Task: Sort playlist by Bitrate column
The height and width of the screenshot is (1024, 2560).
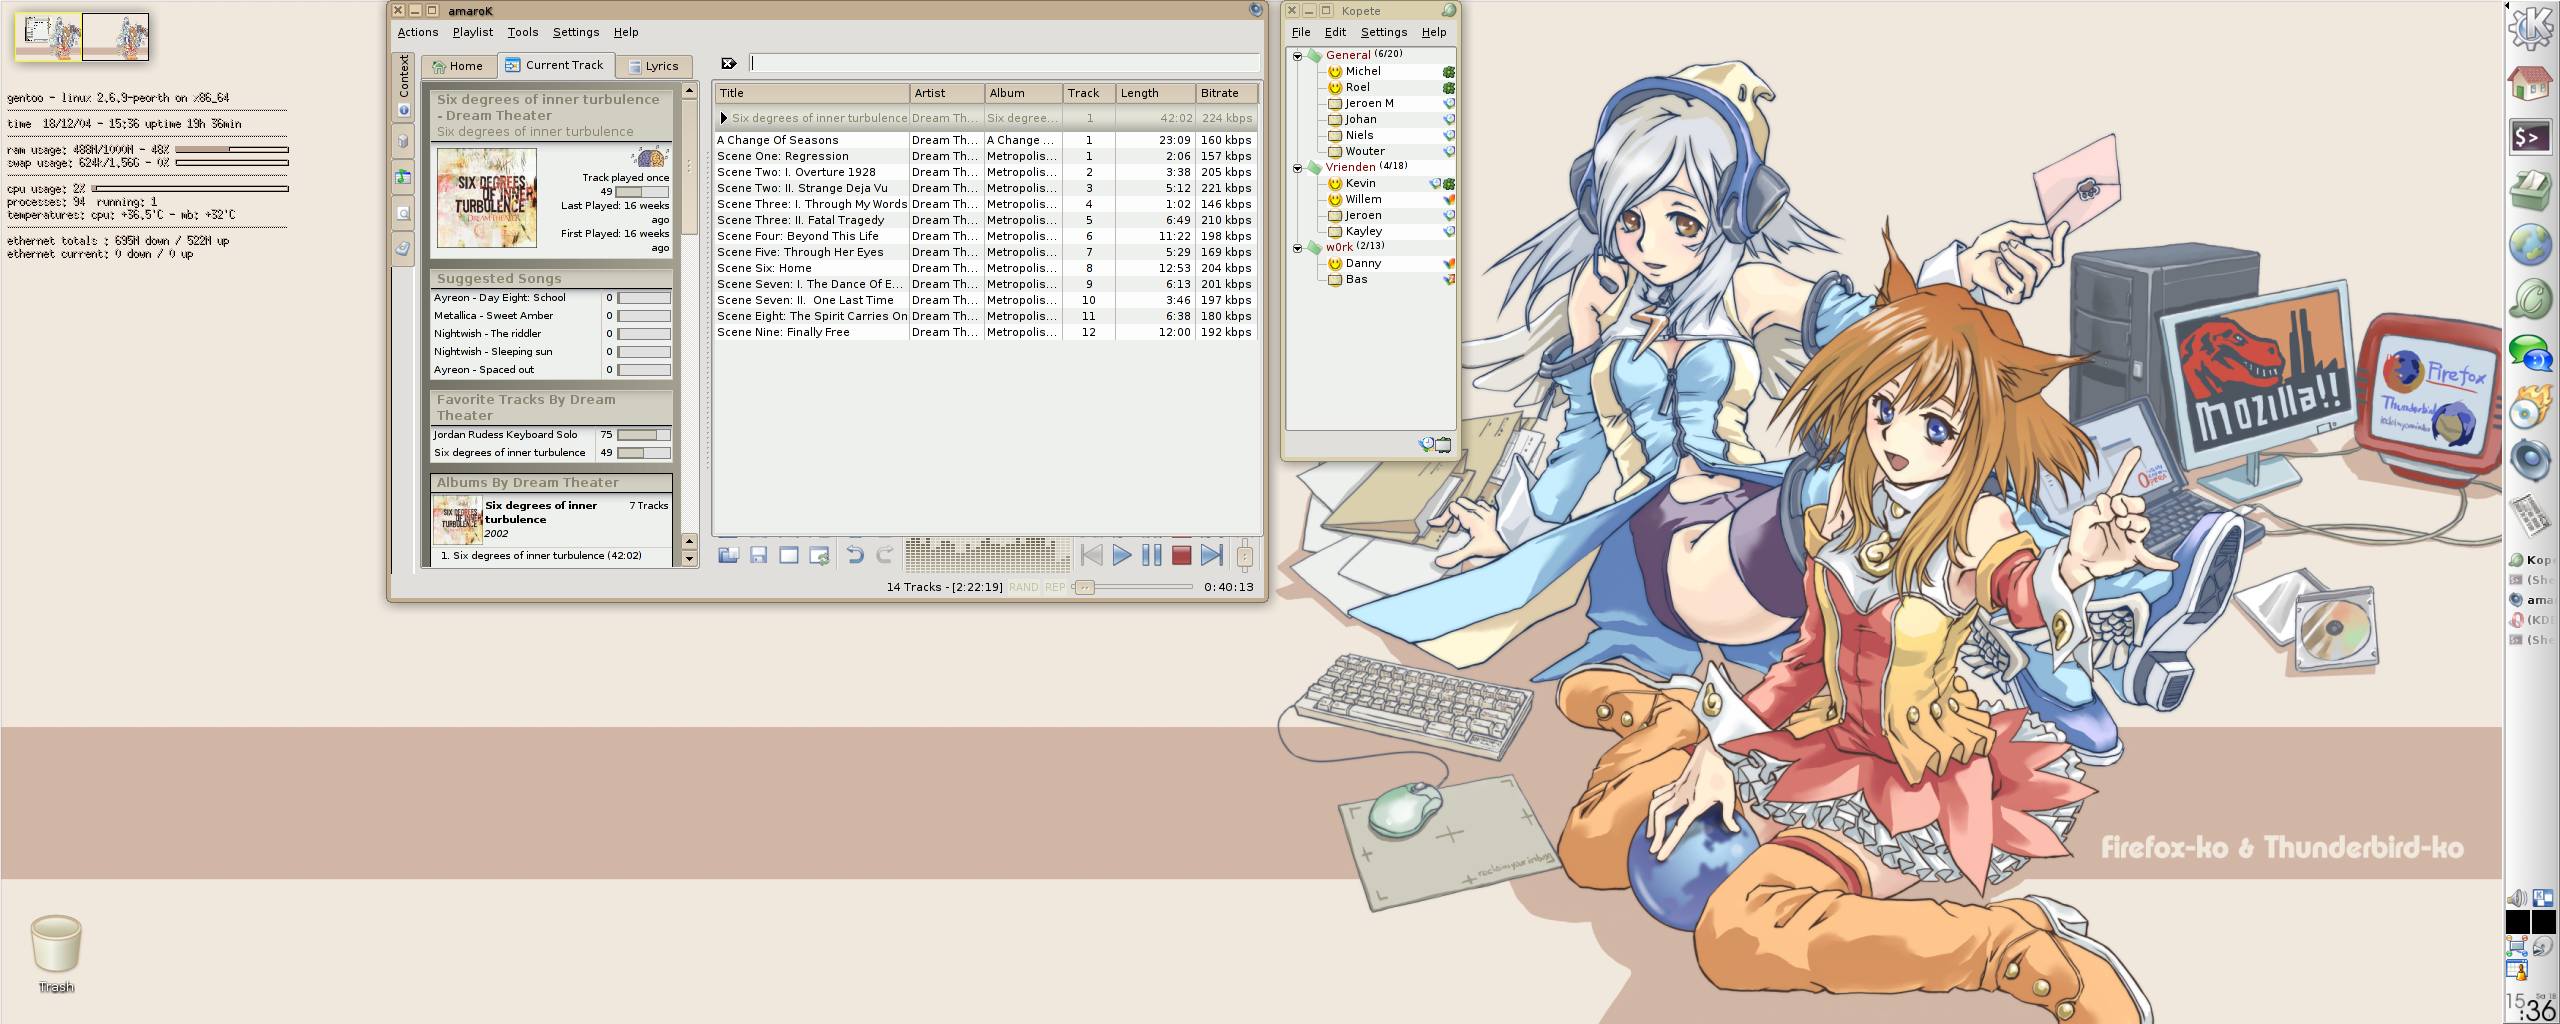Action: 1226,93
